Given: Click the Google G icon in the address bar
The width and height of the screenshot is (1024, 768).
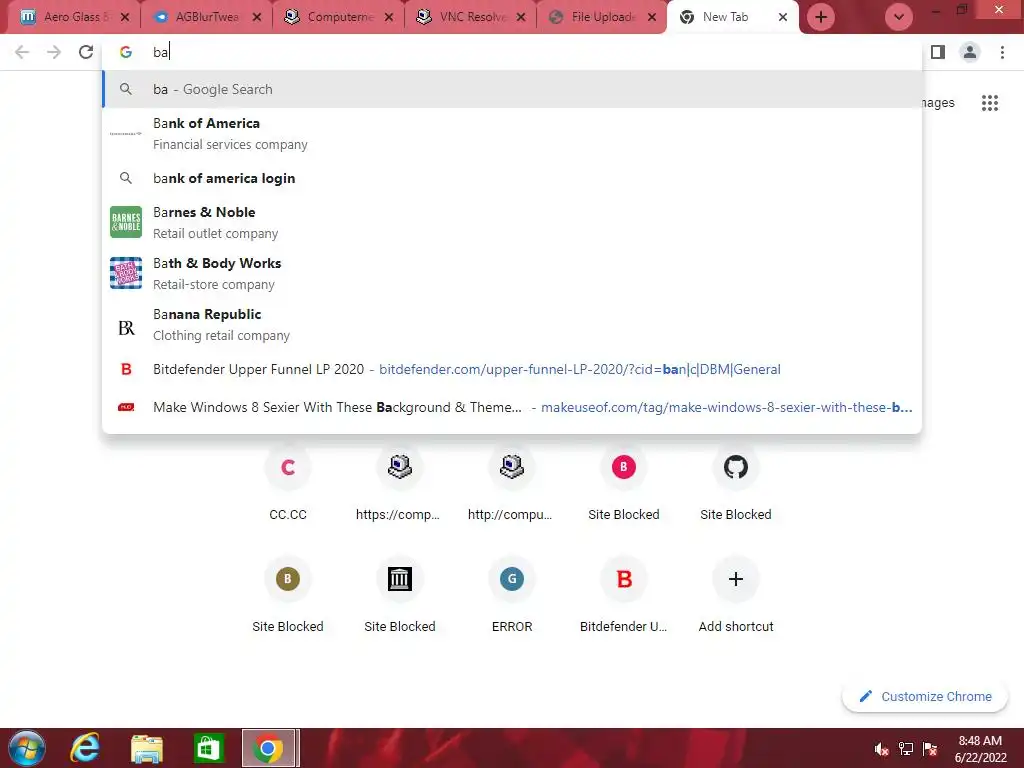Looking at the screenshot, I should click(x=126, y=52).
